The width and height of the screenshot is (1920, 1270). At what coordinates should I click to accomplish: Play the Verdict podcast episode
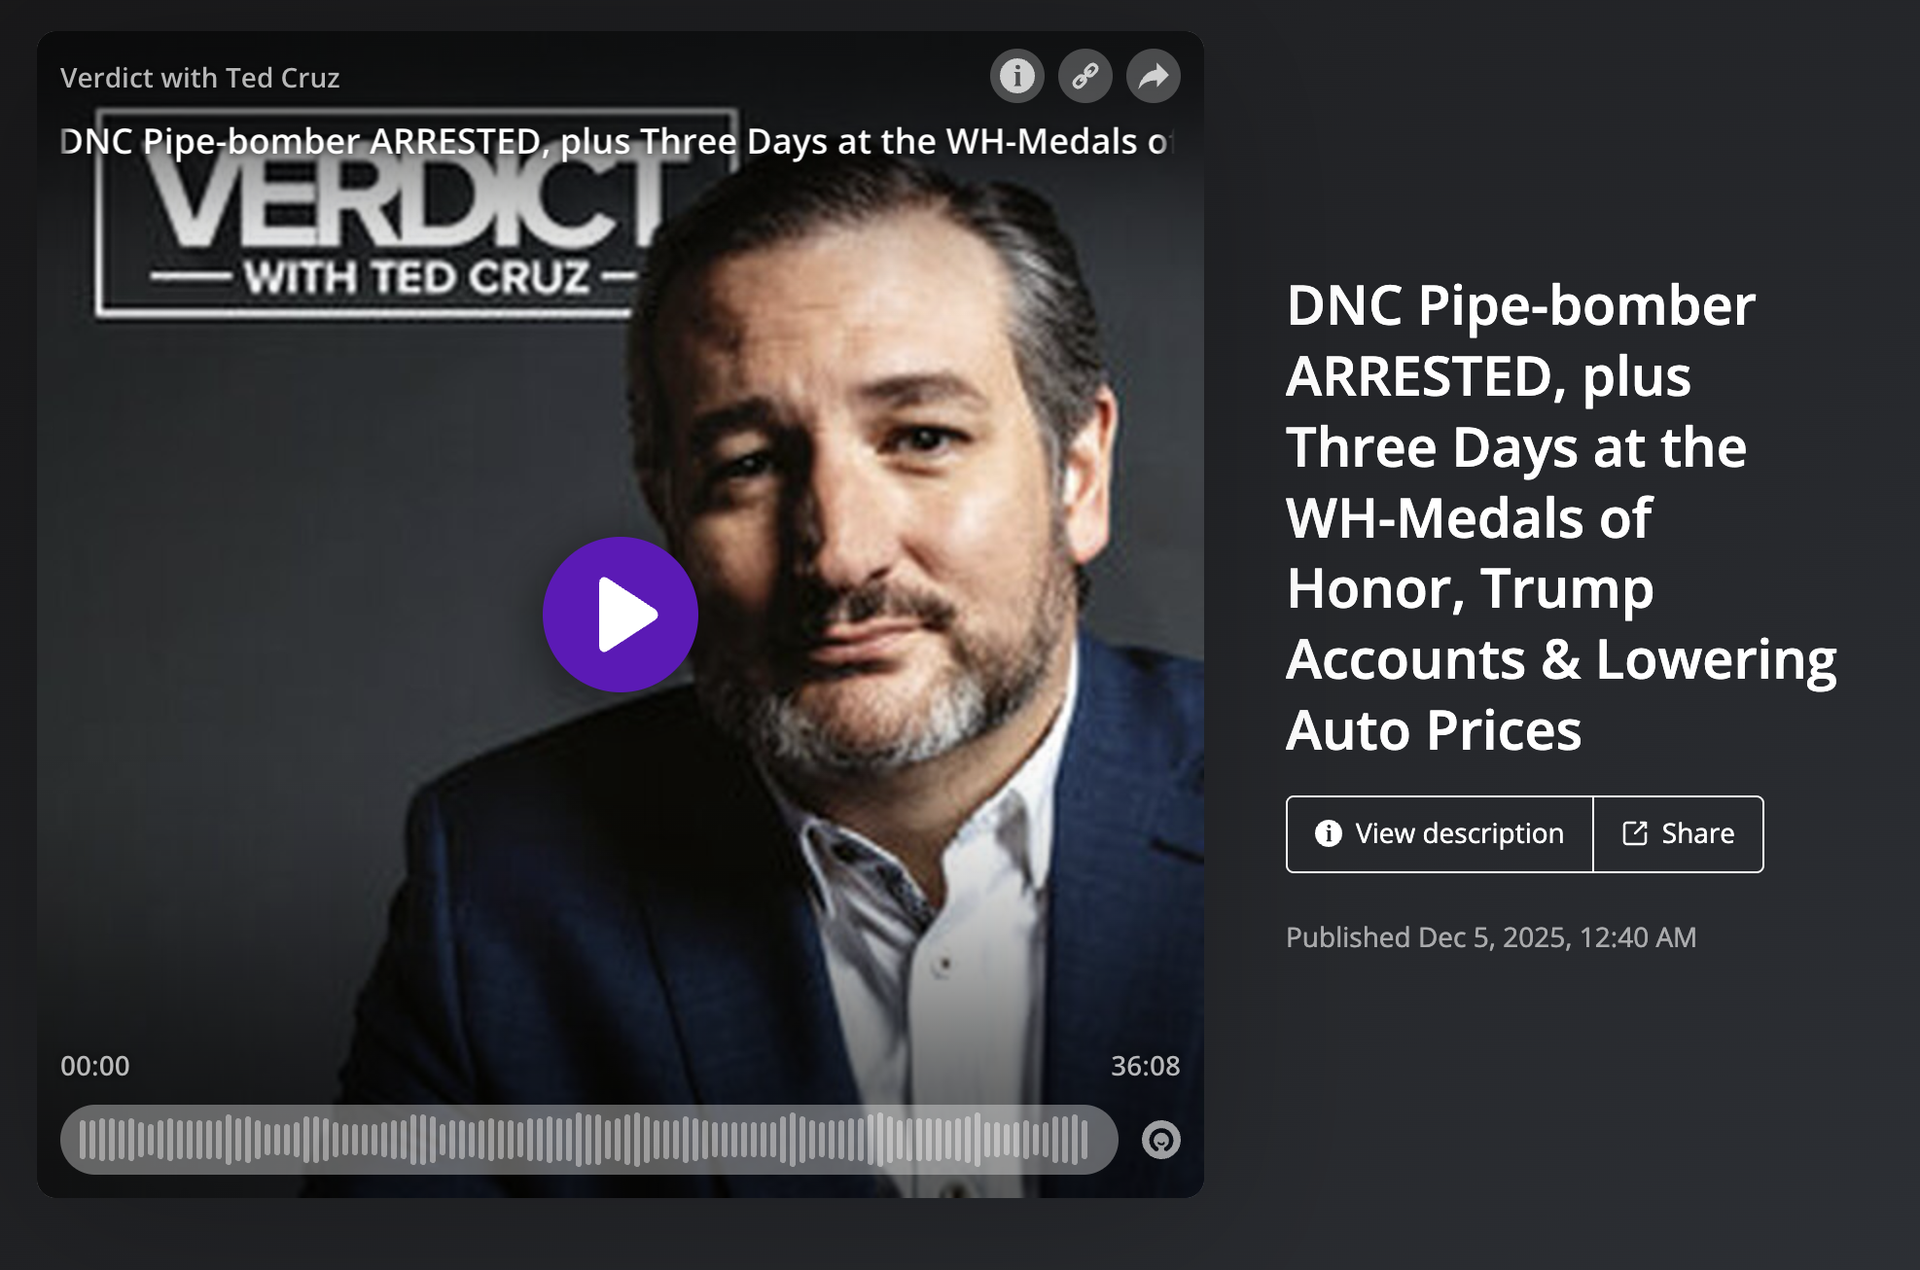click(x=620, y=614)
